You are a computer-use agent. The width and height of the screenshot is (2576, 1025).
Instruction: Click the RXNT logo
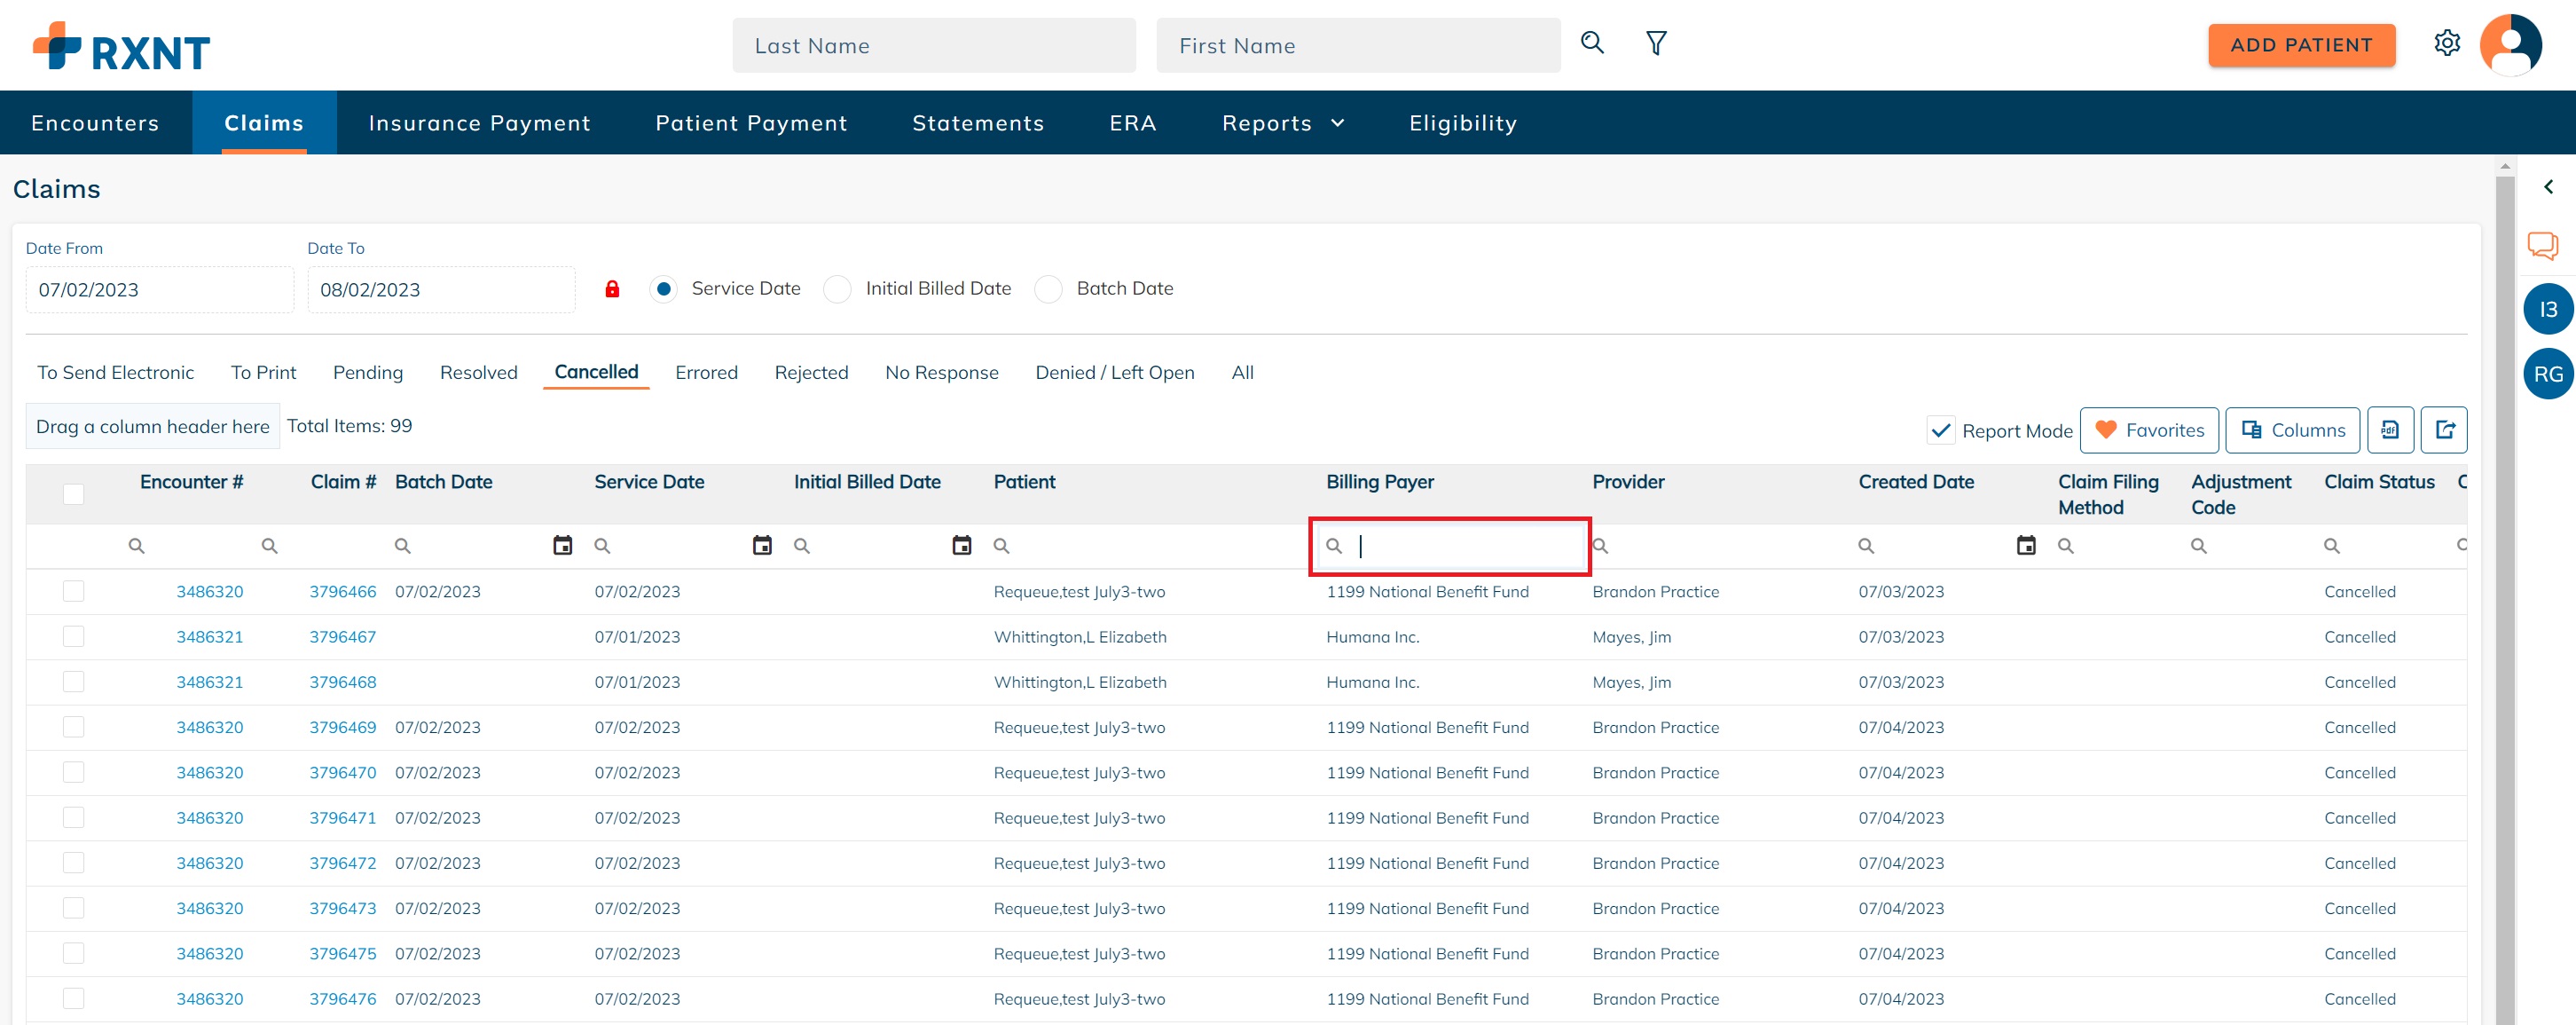(121, 46)
